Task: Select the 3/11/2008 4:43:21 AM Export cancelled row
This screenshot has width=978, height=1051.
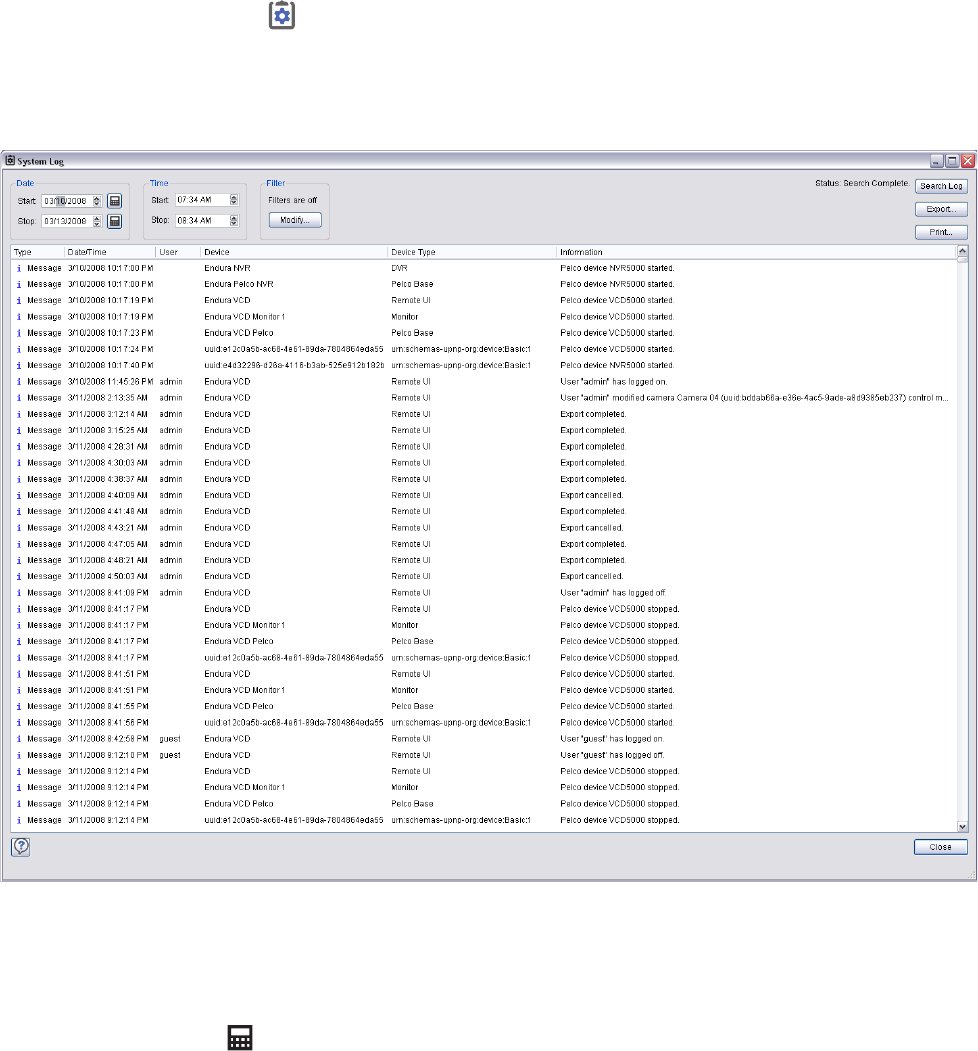Action: pyautogui.click(x=484, y=528)
